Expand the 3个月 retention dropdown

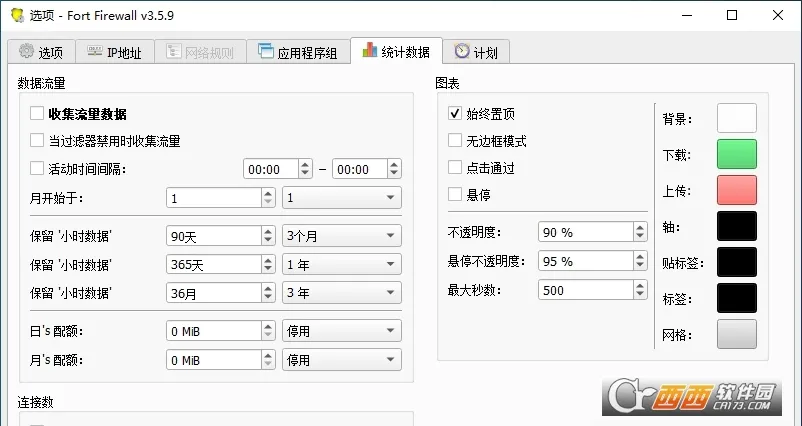coord(342,236)
